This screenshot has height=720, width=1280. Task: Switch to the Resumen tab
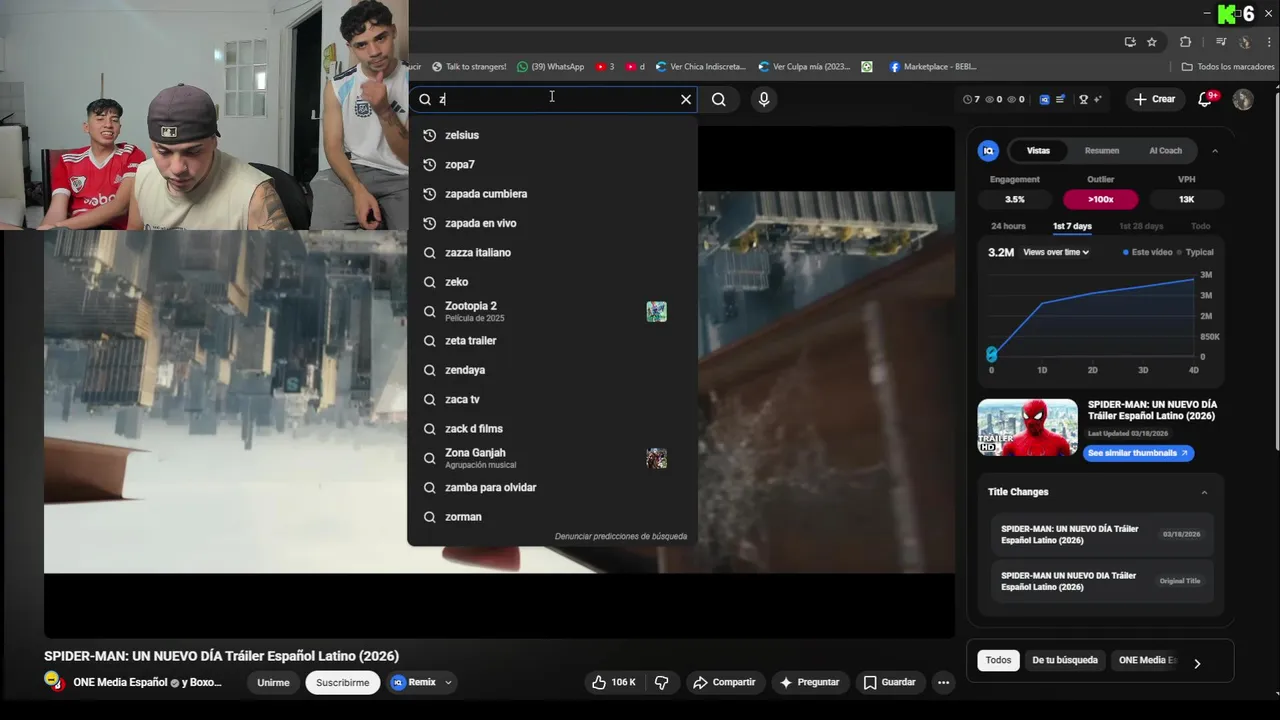[1102, 151]
